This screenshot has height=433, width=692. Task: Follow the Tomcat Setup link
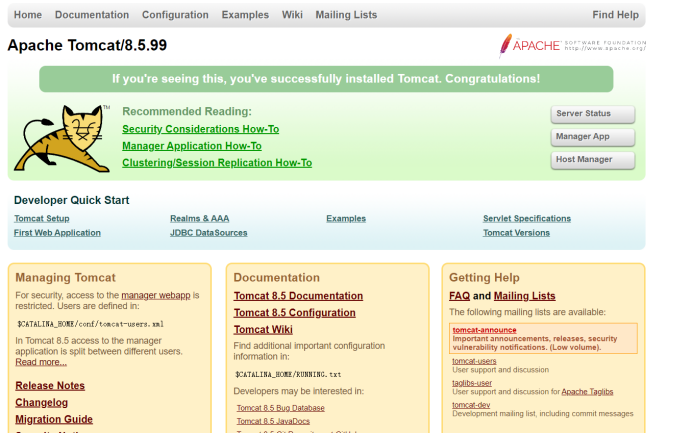41,218
